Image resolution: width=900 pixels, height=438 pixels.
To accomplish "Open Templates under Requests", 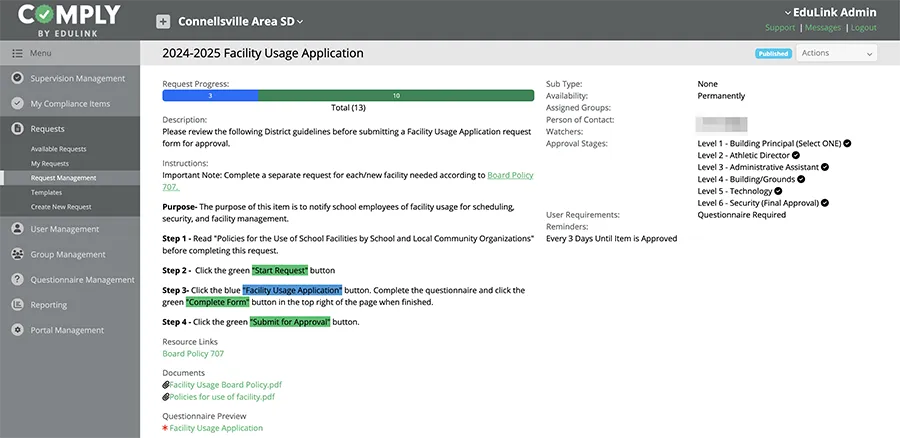I will 46,192.
